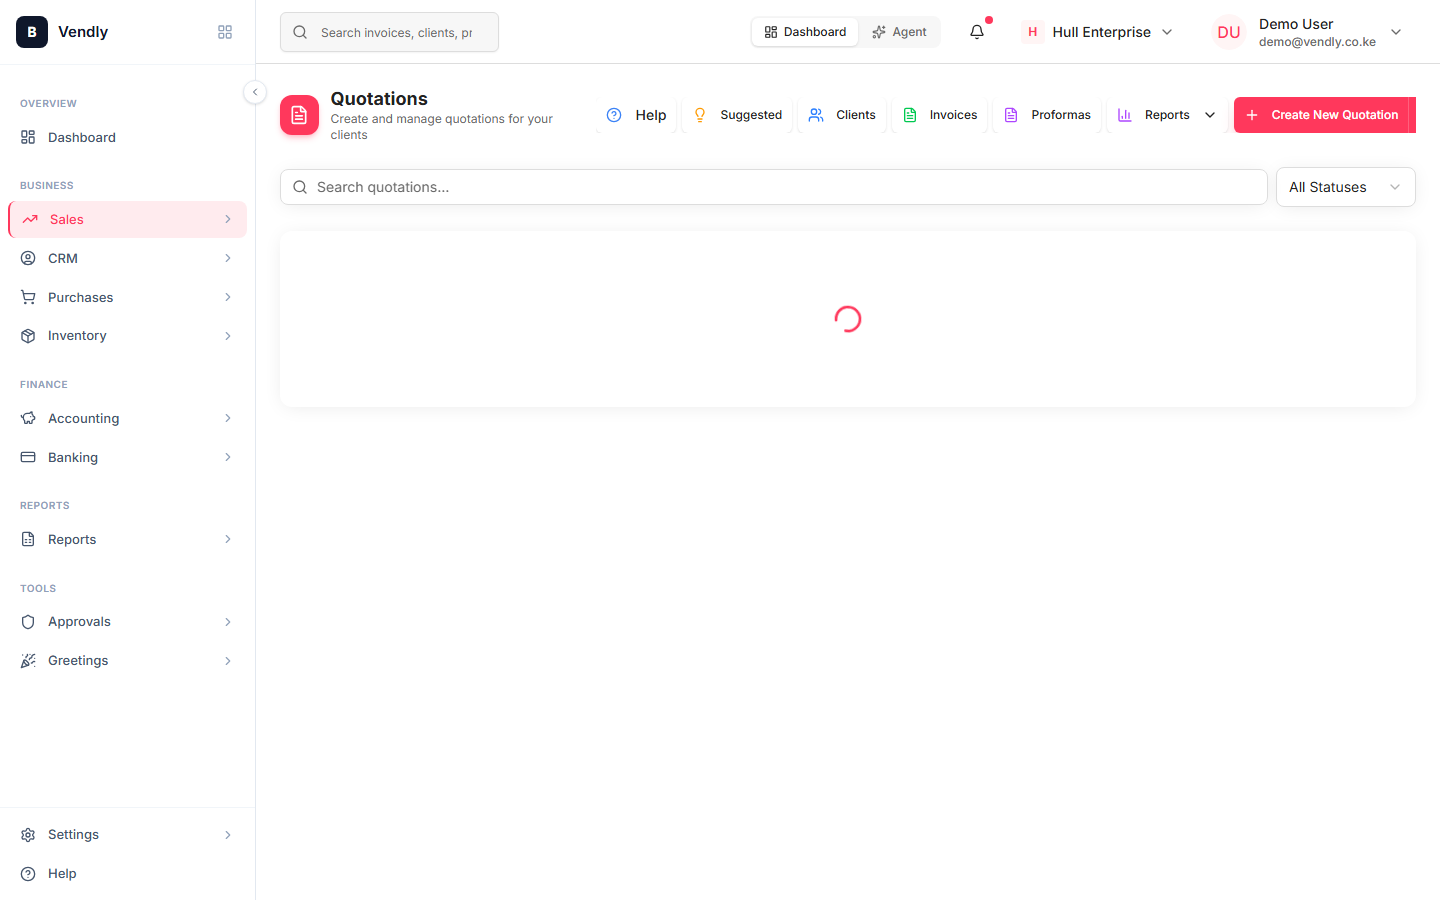The height and width of the screenshot is (900, 1440).
Task: Click the Vendly logo icon
Action: tap(32, 32)
